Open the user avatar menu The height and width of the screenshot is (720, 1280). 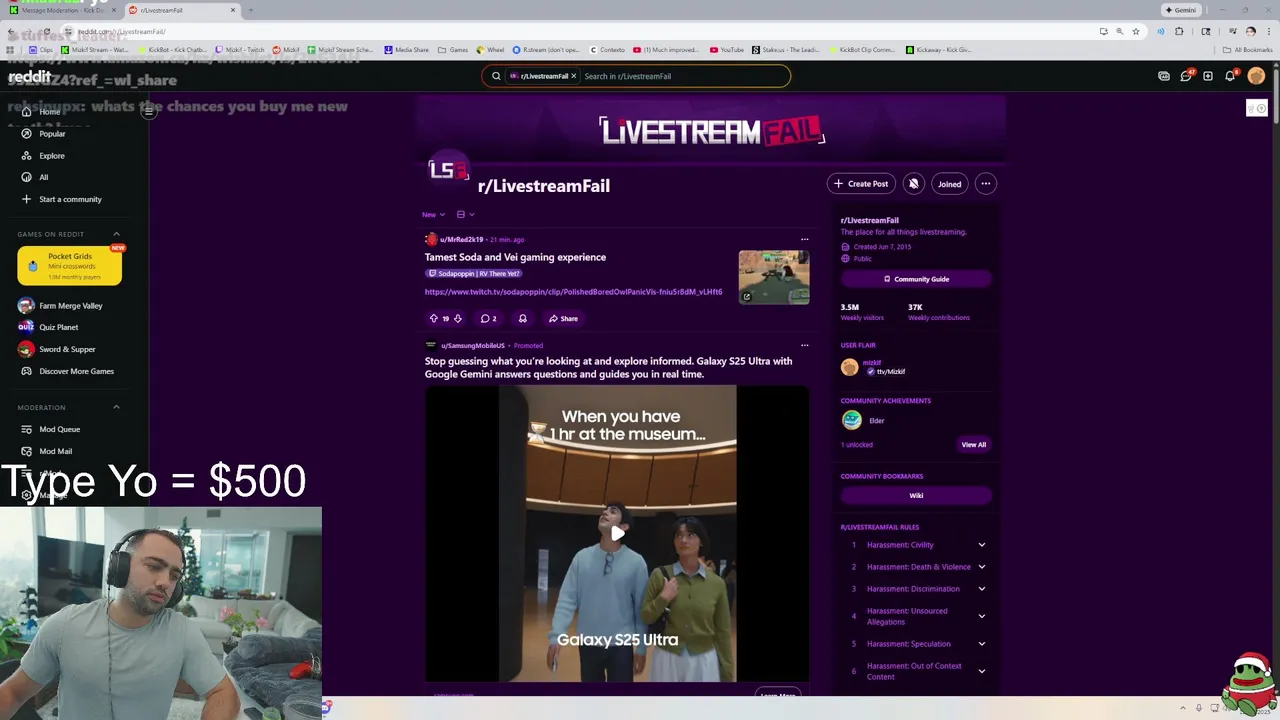click(x=1256, y=76)
